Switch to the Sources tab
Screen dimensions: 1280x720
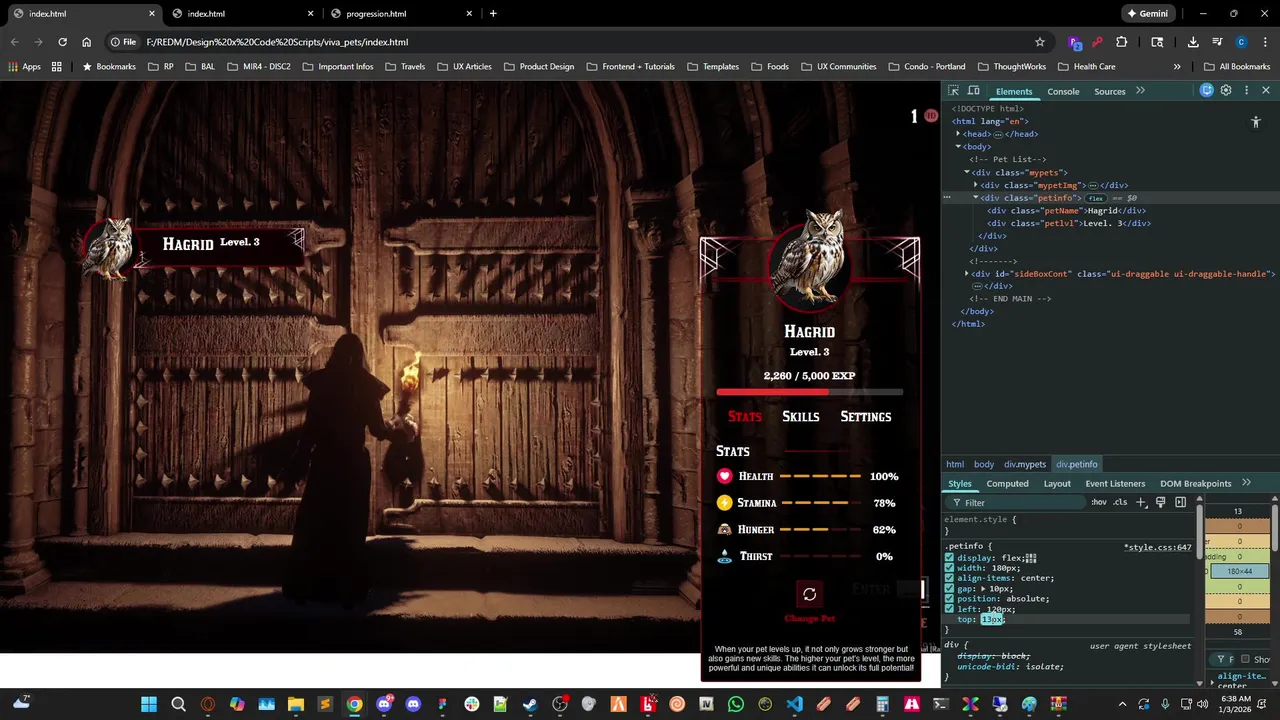(1109, 91)
